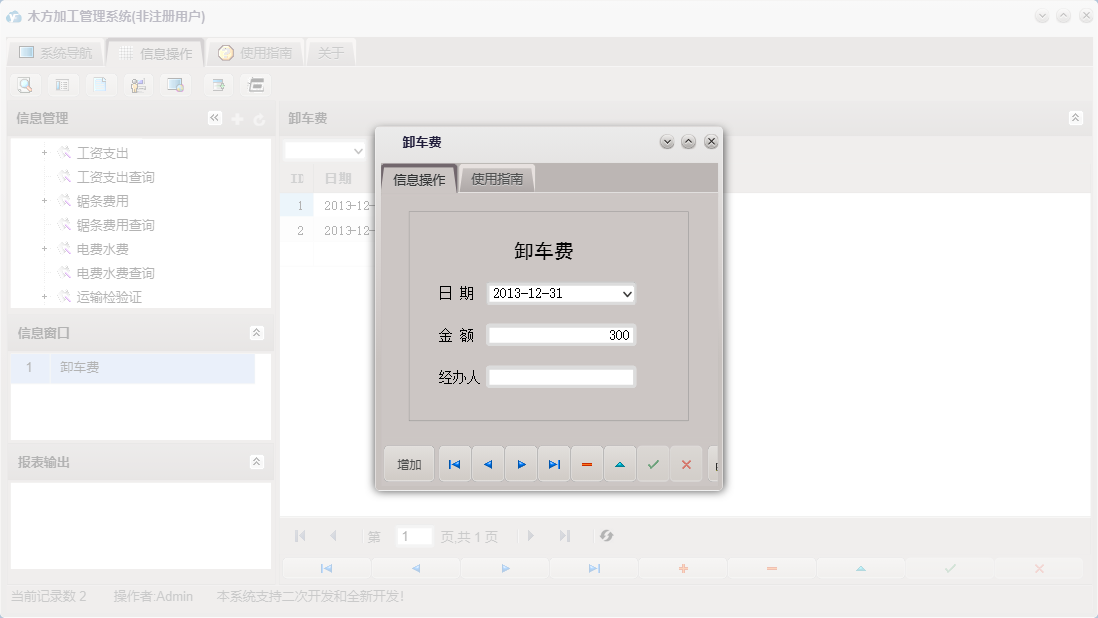Viewport: 1098px width, 618px height.
Task: Expand the 电费水费 tree item
Action: coord(44,248)
